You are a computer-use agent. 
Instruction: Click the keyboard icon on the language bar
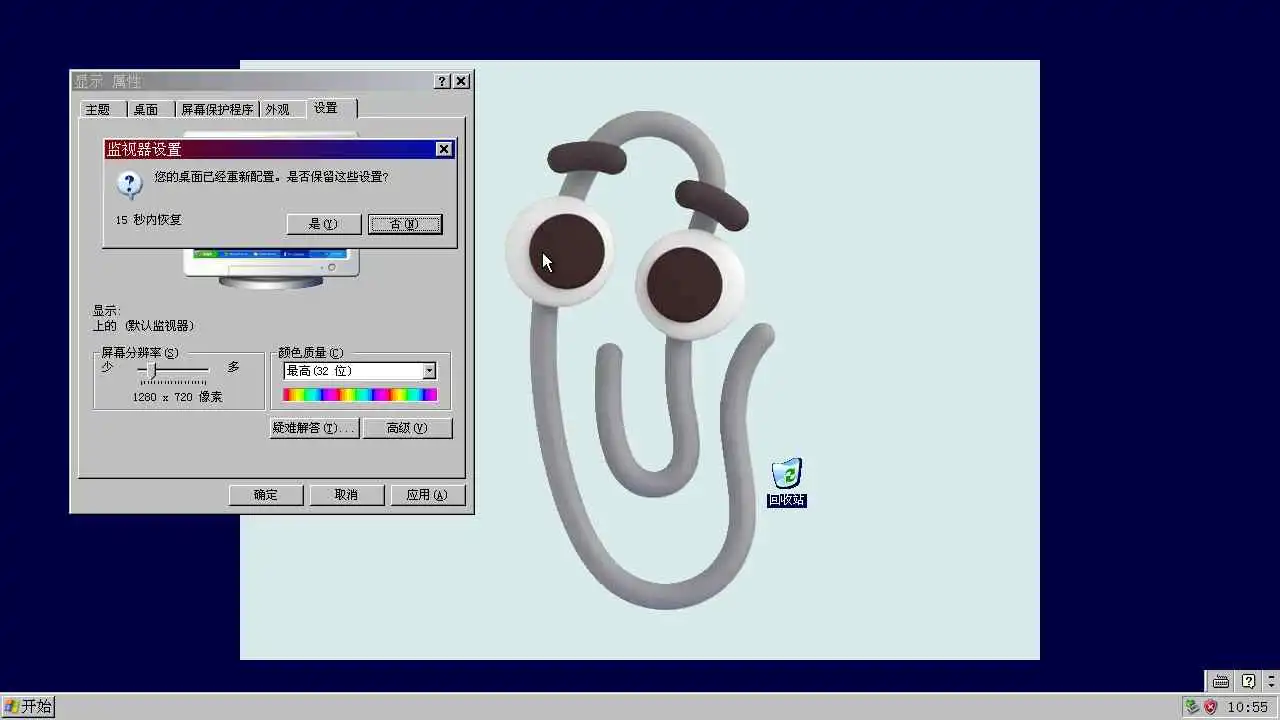point(1221,682)
